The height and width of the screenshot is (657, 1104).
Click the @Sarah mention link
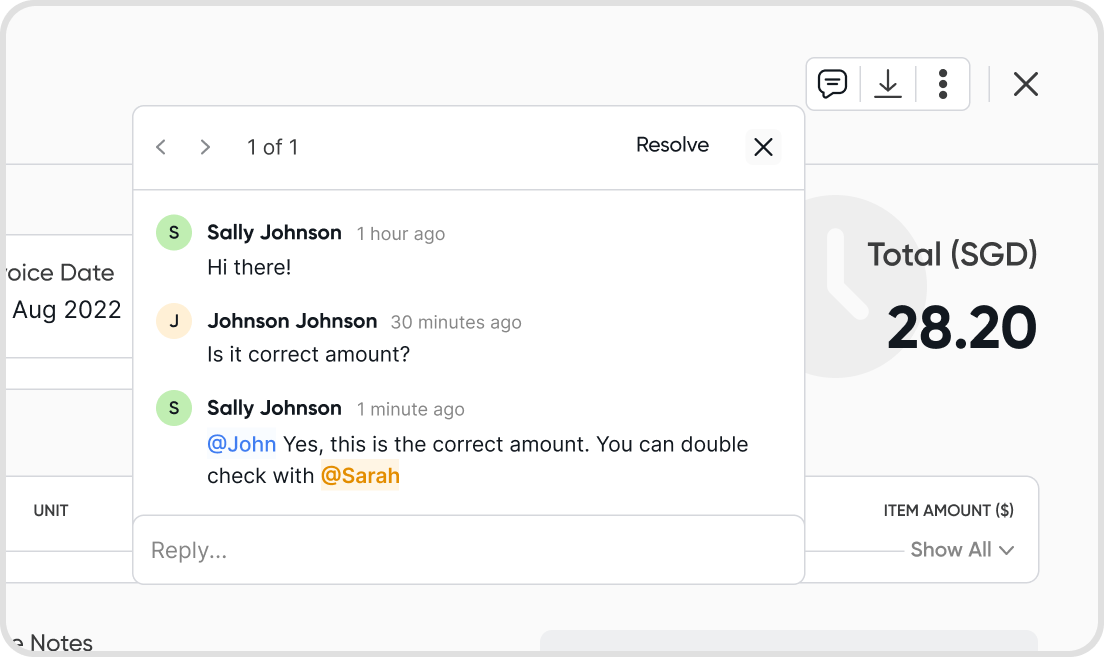(360, 476)
